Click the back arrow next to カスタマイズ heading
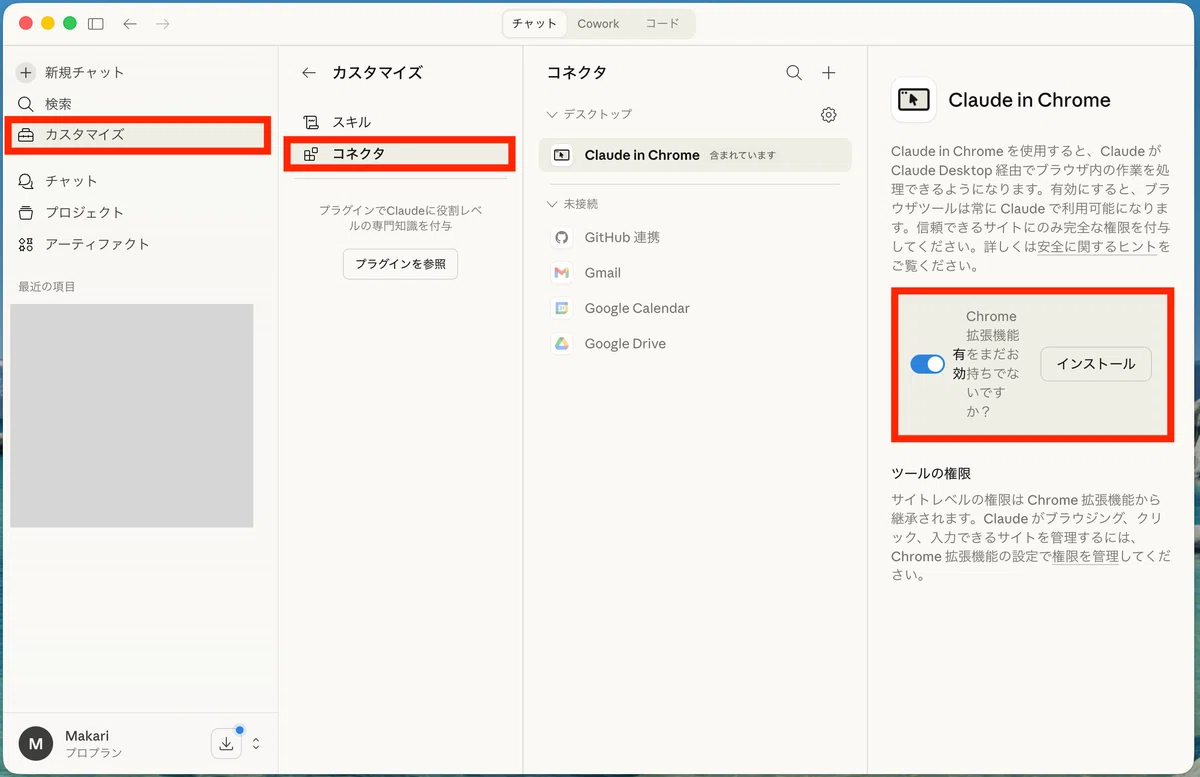 (309, 72)
